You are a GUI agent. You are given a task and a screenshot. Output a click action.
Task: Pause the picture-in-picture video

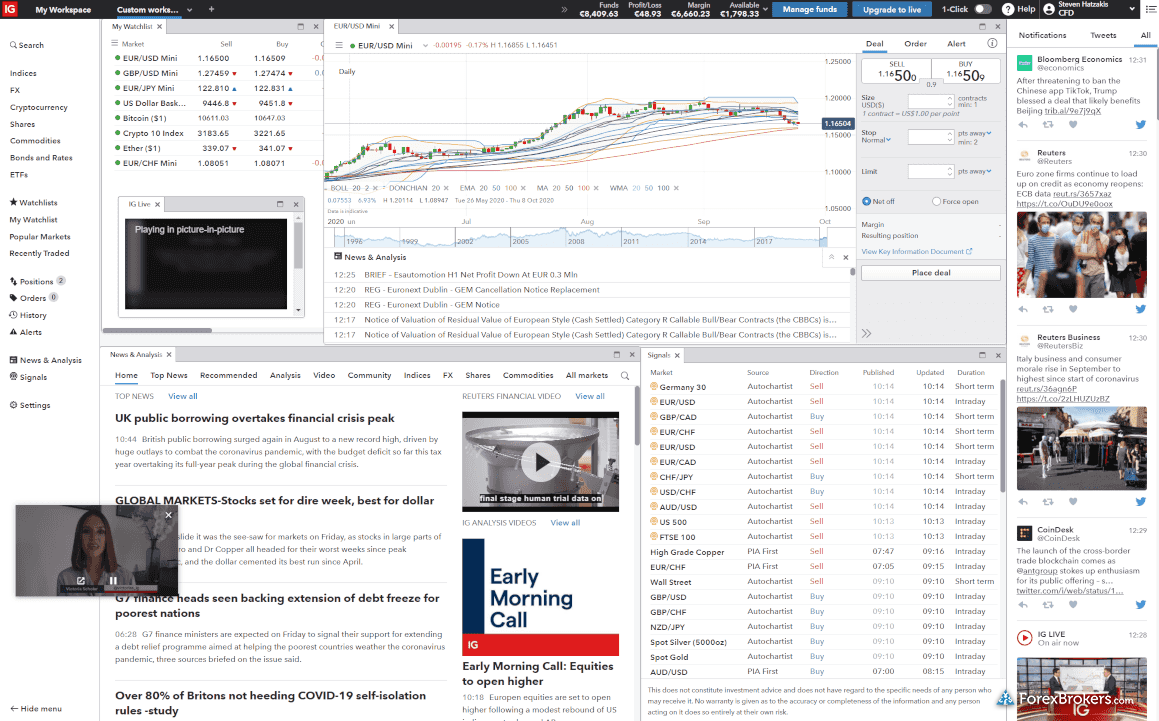tap(113, 581)
